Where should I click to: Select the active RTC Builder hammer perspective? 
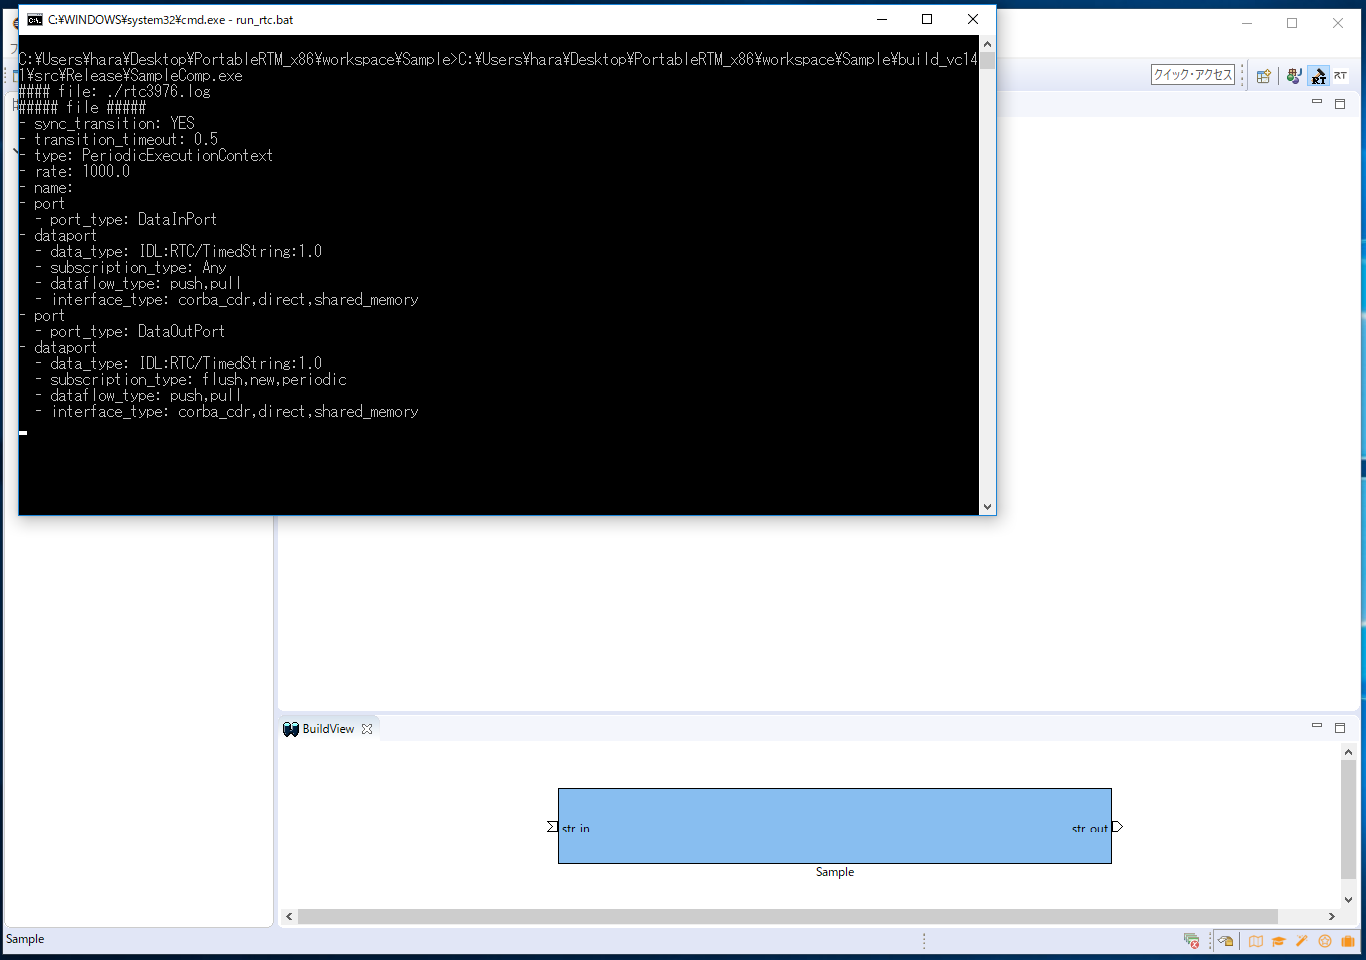(x=1318, y=76)
